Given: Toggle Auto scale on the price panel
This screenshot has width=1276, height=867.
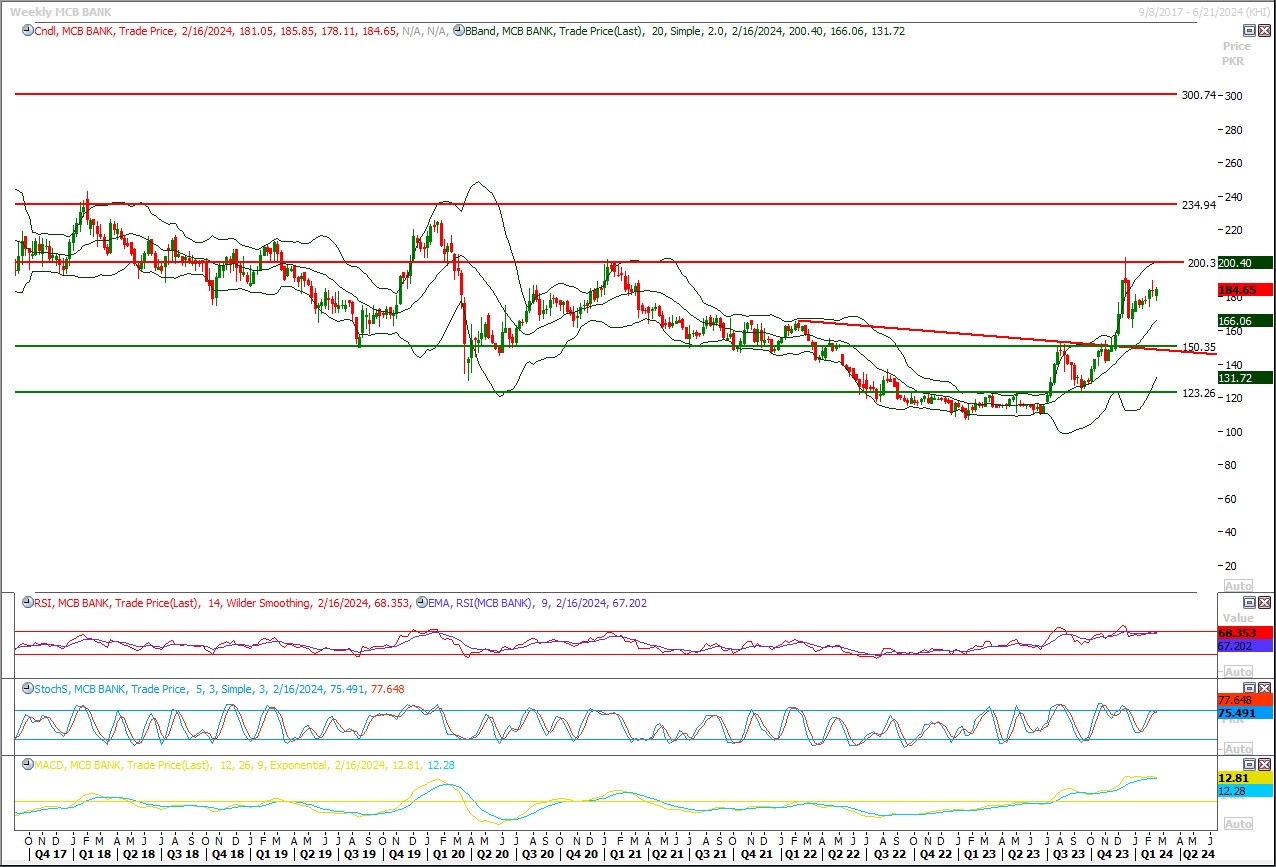Looking at the screenshot, I should tap(1238, 586).
